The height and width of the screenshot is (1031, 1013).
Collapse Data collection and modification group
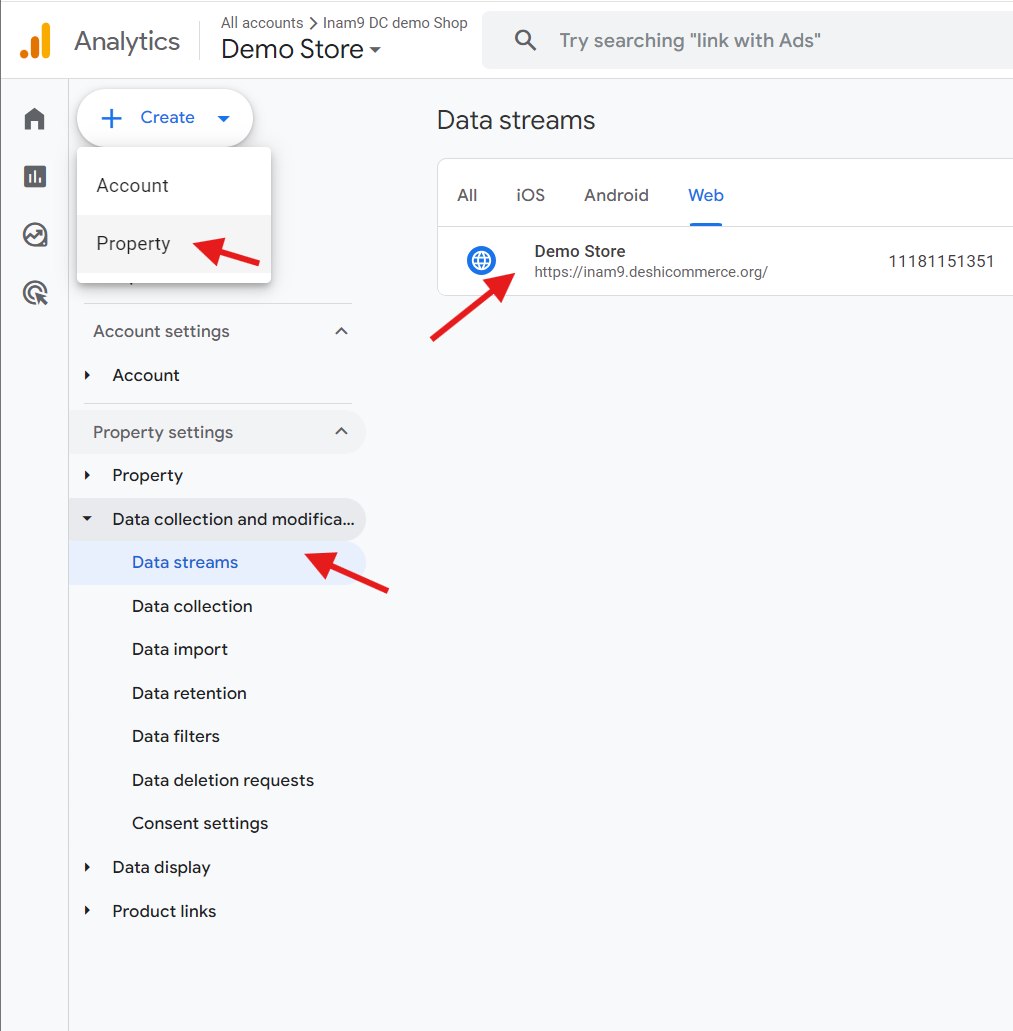point(87,519)
